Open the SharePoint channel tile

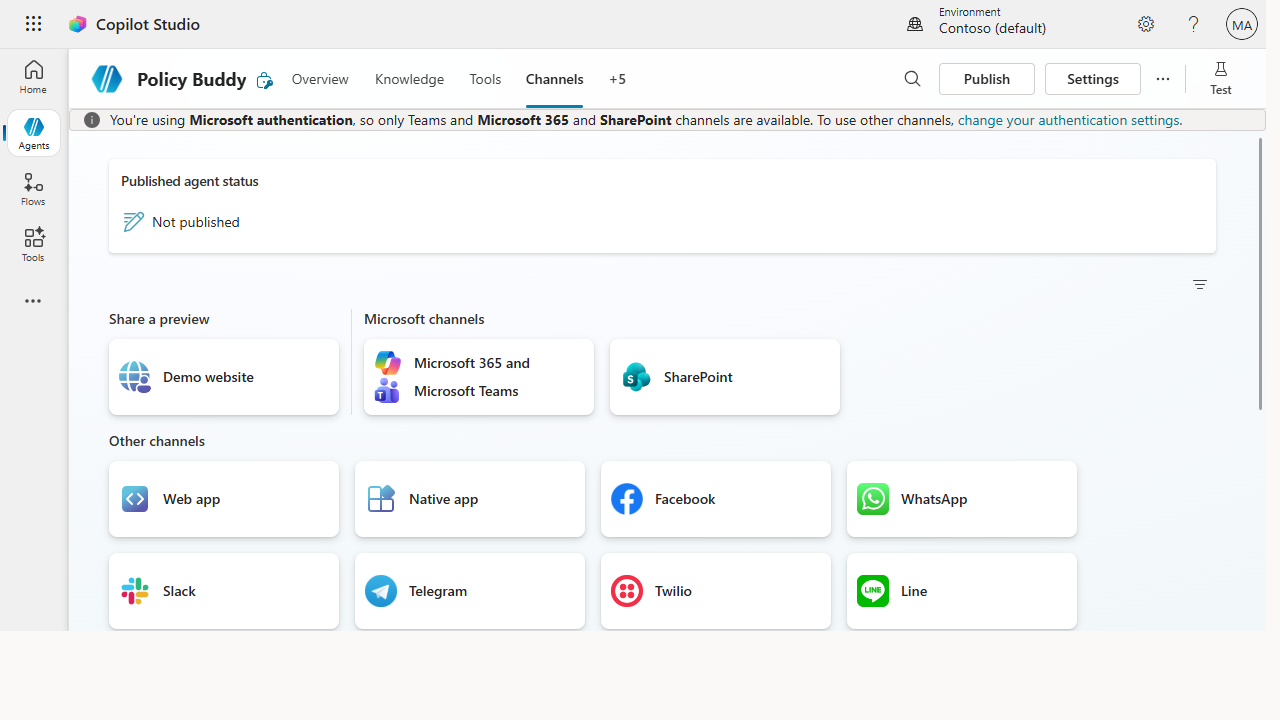(725, 377)
